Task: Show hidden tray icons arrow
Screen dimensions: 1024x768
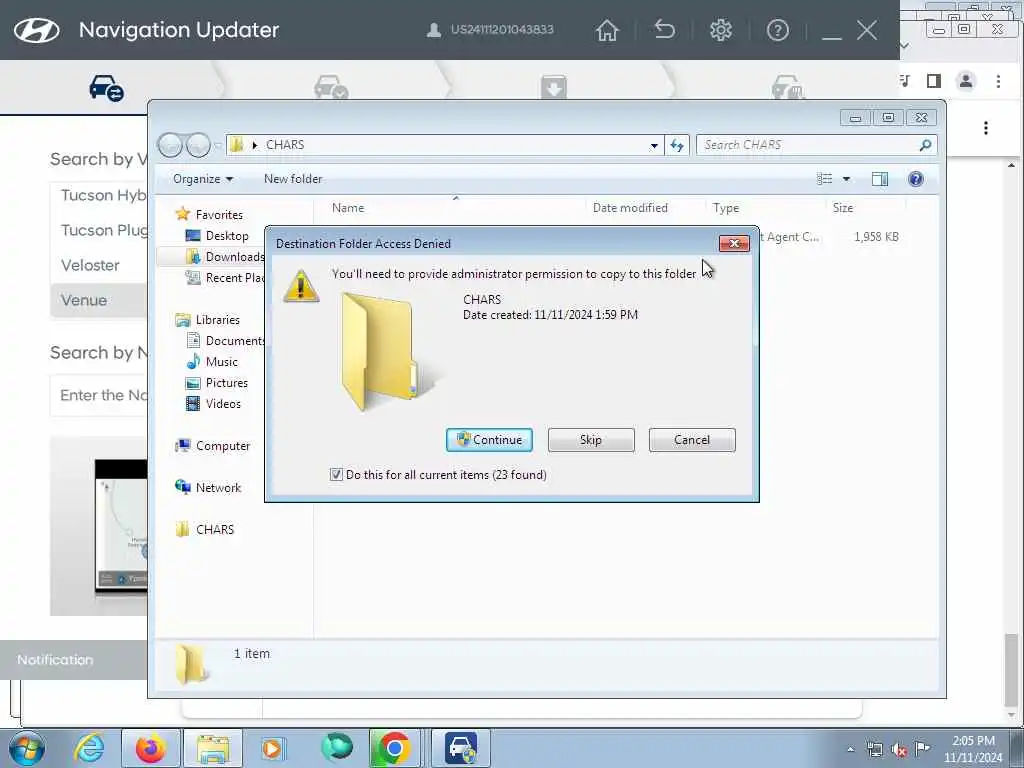Action: 850,750
